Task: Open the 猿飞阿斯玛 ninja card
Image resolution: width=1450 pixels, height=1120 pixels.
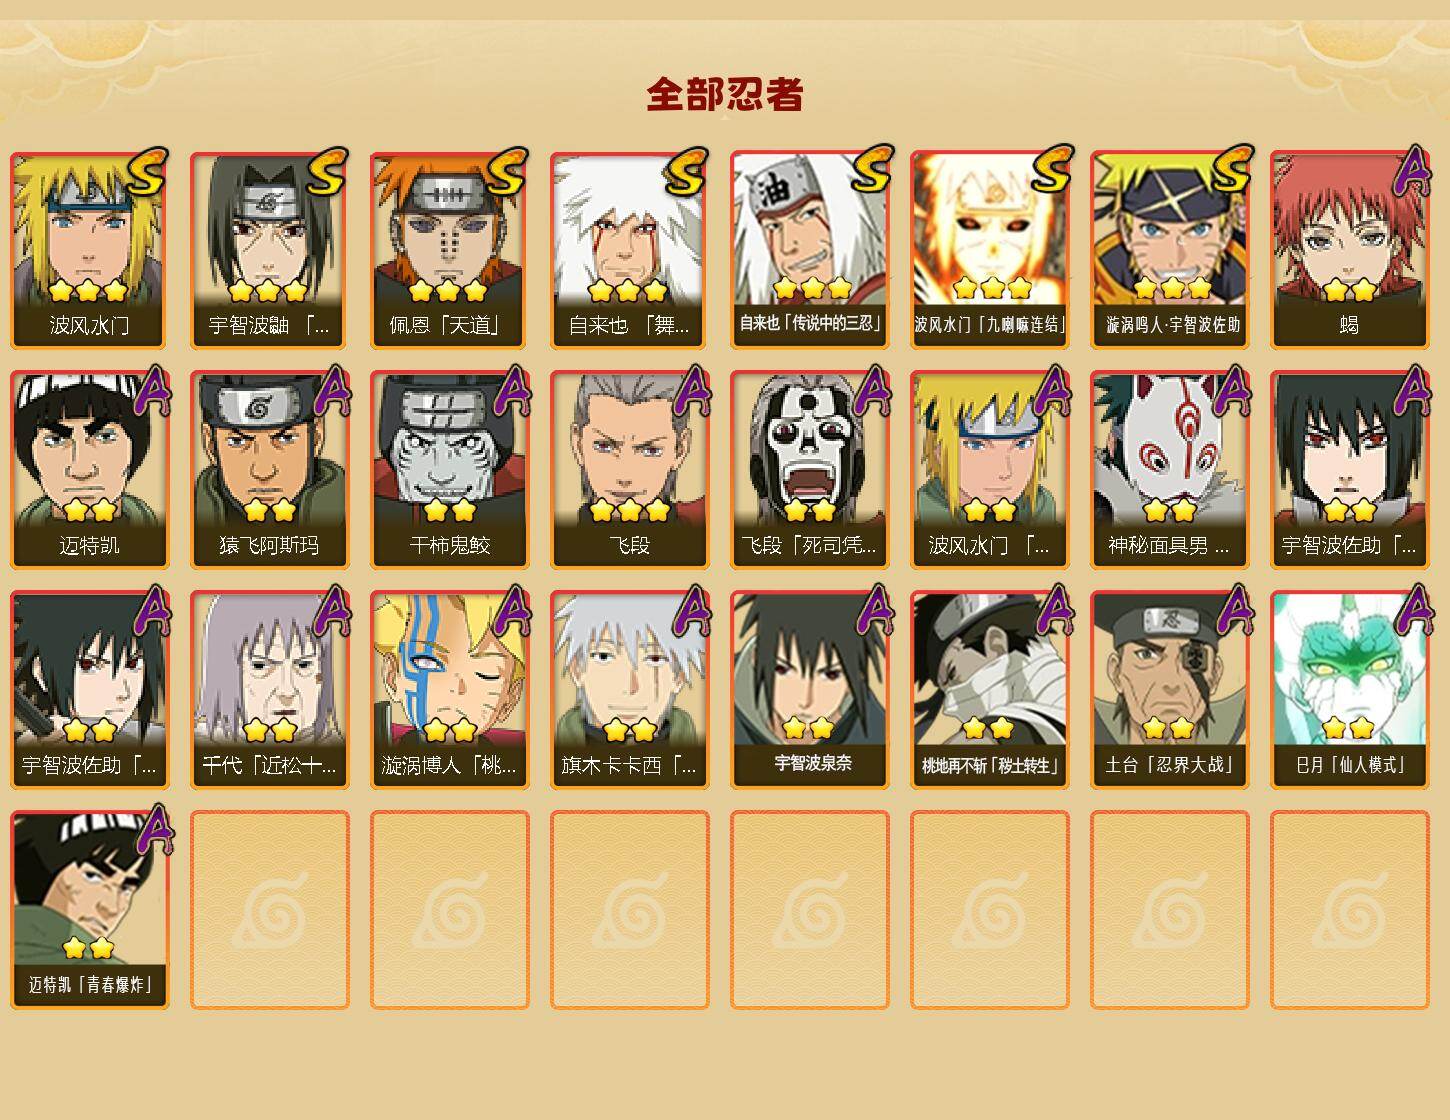Action: 270,470
